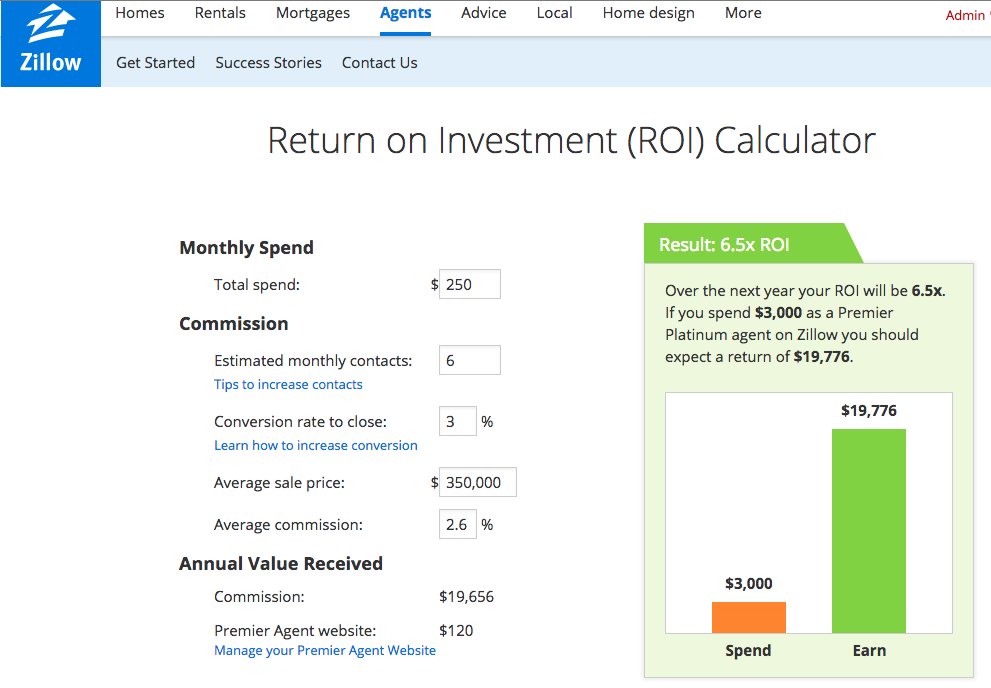Viewport: 991px width, 688px height.
Task: Select the $120 Premier Agent website value
Action: click(x=456, y=631)
